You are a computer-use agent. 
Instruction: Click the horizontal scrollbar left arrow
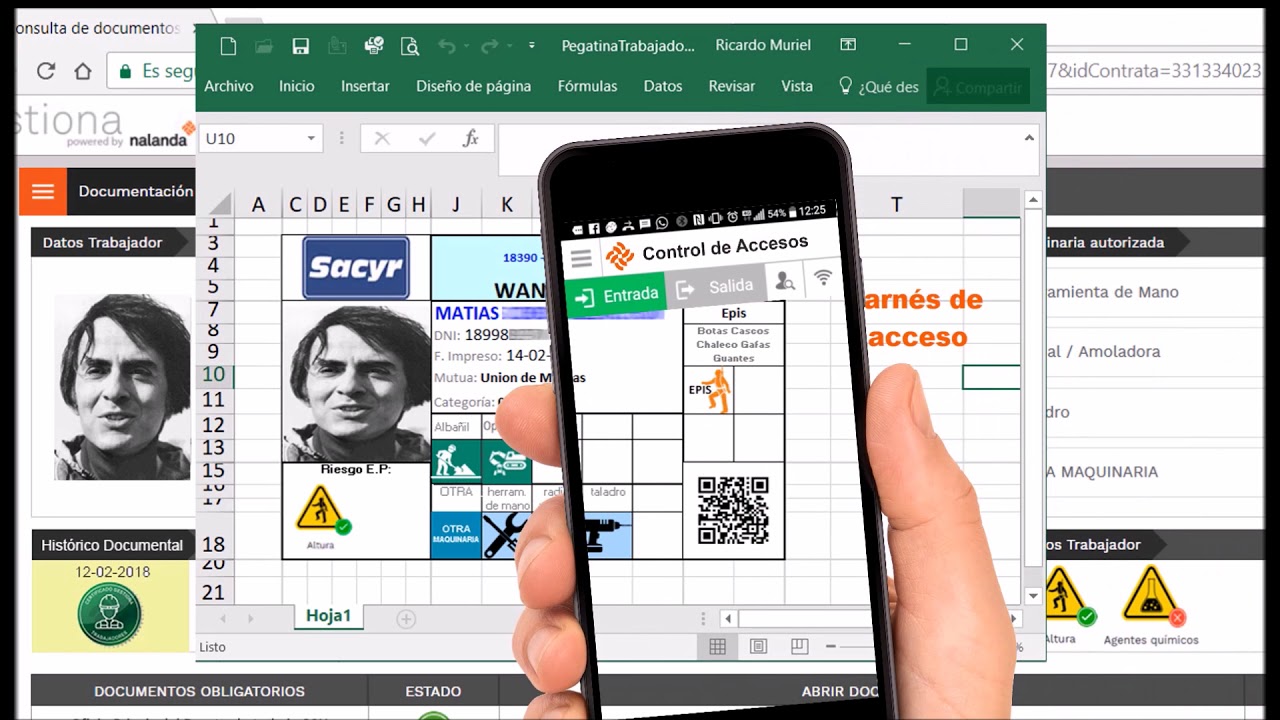click(728, 619)
